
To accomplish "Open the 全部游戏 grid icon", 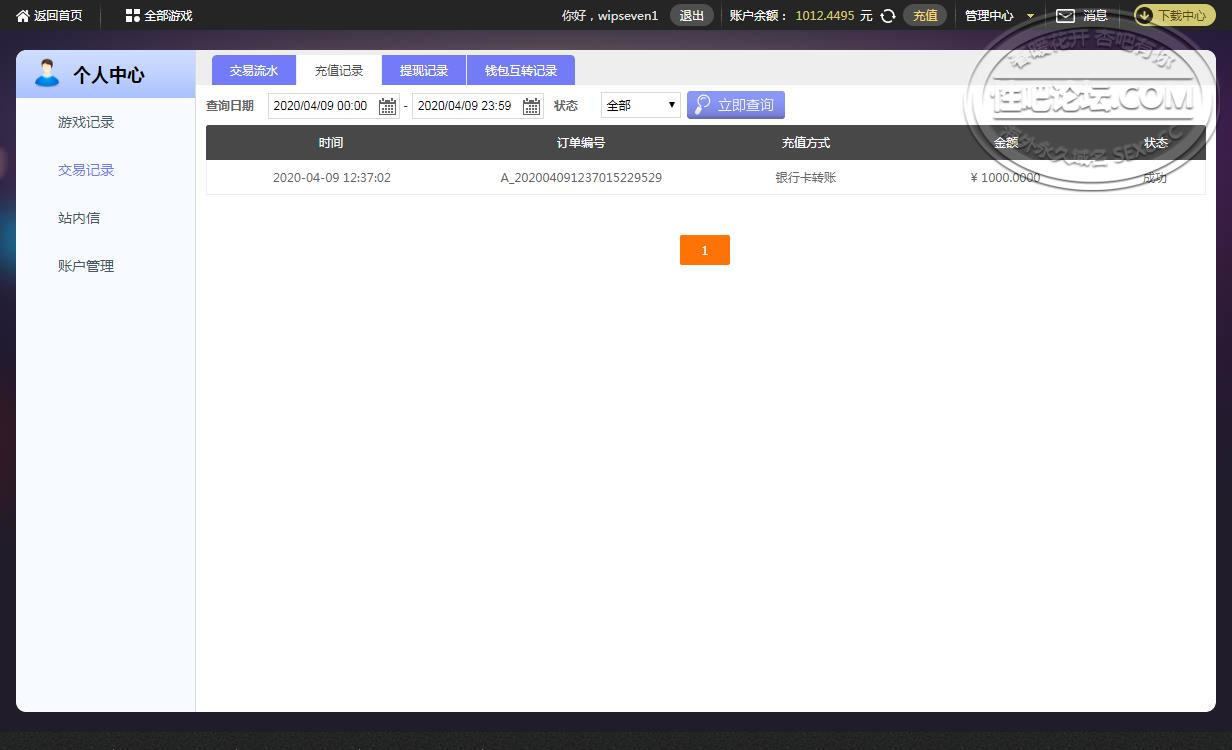I will pyautogui.click(x=133, y=16).
